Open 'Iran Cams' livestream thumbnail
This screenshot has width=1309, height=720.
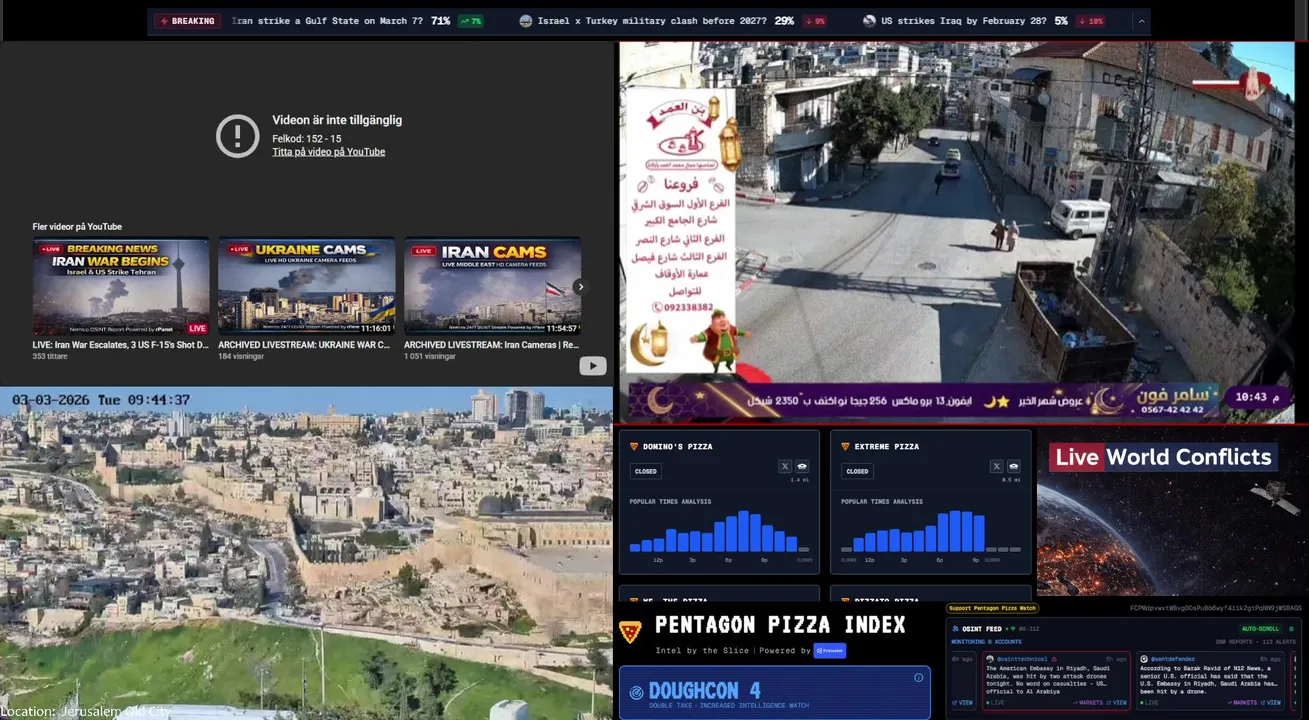492,286
